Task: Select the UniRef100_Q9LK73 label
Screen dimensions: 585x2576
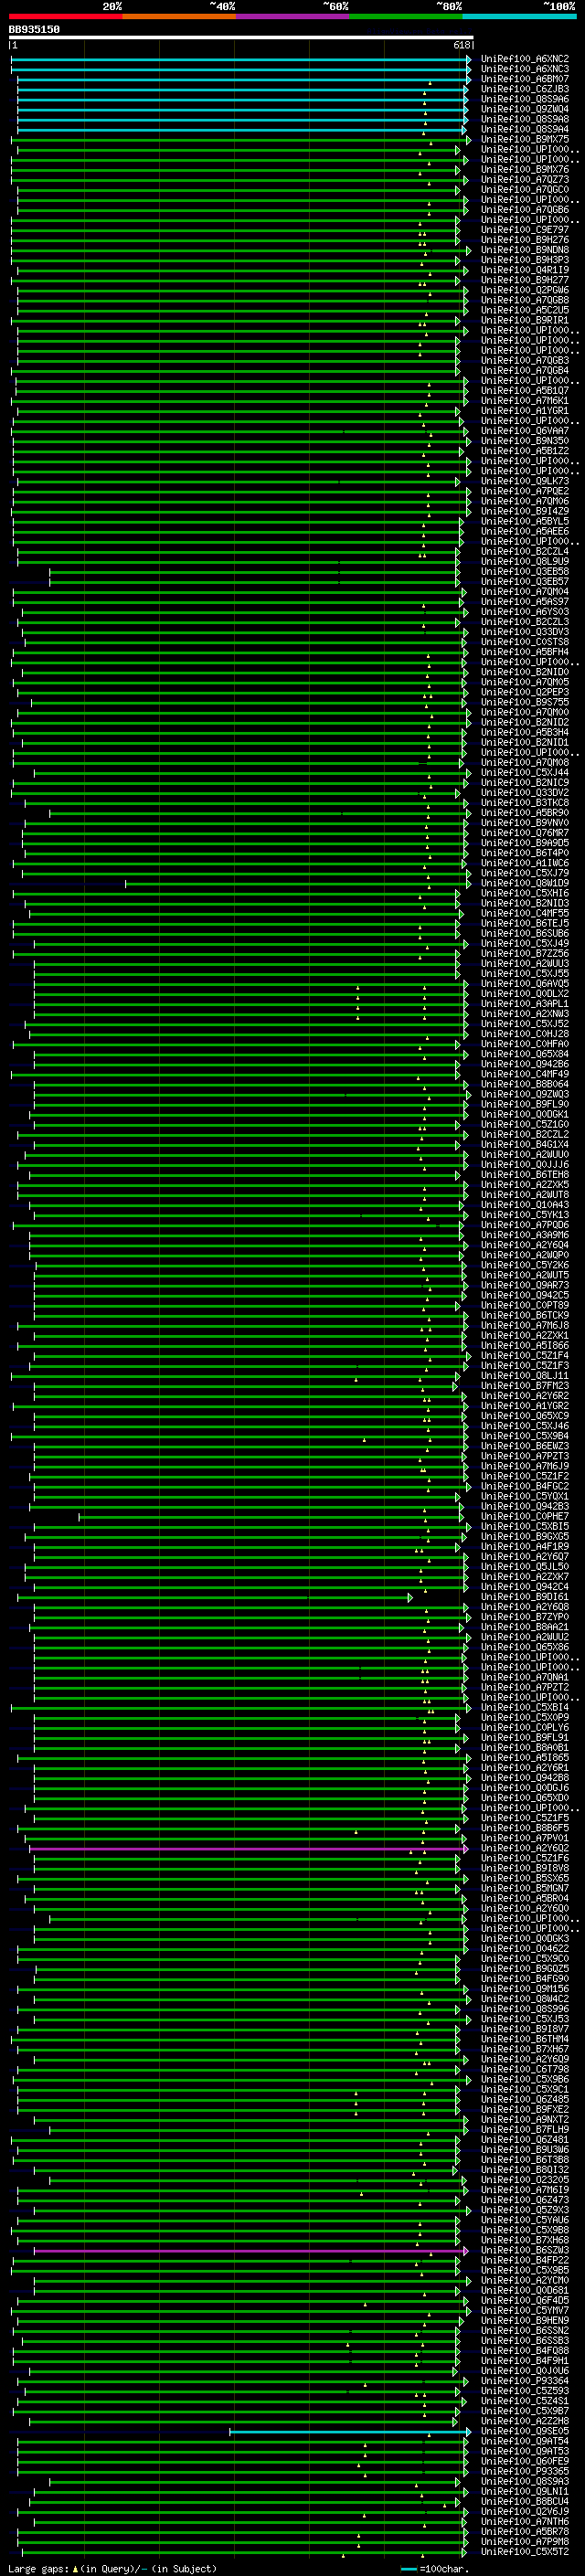Action: tap(525, 481)
